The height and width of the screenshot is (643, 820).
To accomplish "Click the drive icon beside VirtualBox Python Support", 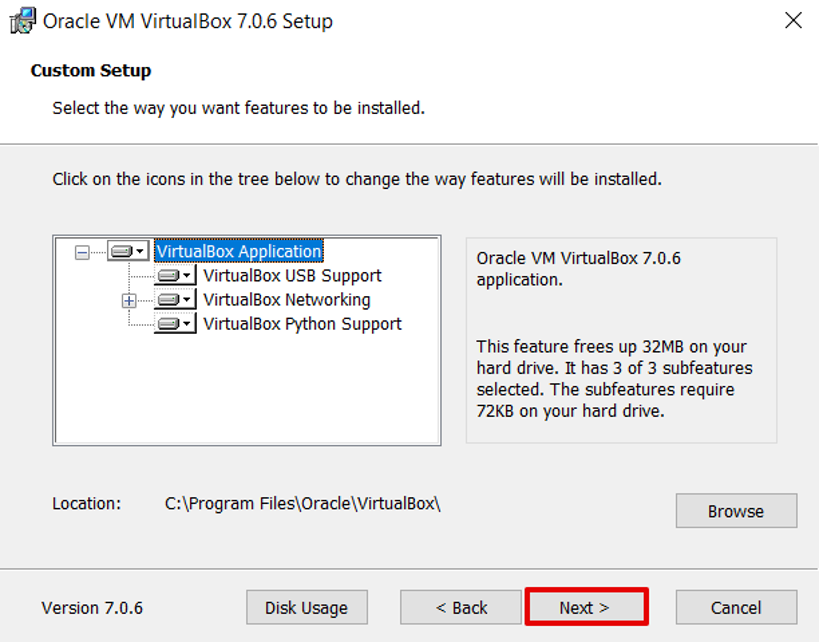I will coord(175,324).
